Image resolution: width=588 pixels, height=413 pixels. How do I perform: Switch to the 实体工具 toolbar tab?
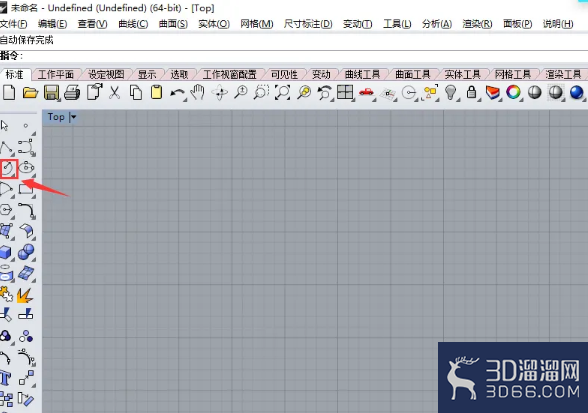click(462, 74)
